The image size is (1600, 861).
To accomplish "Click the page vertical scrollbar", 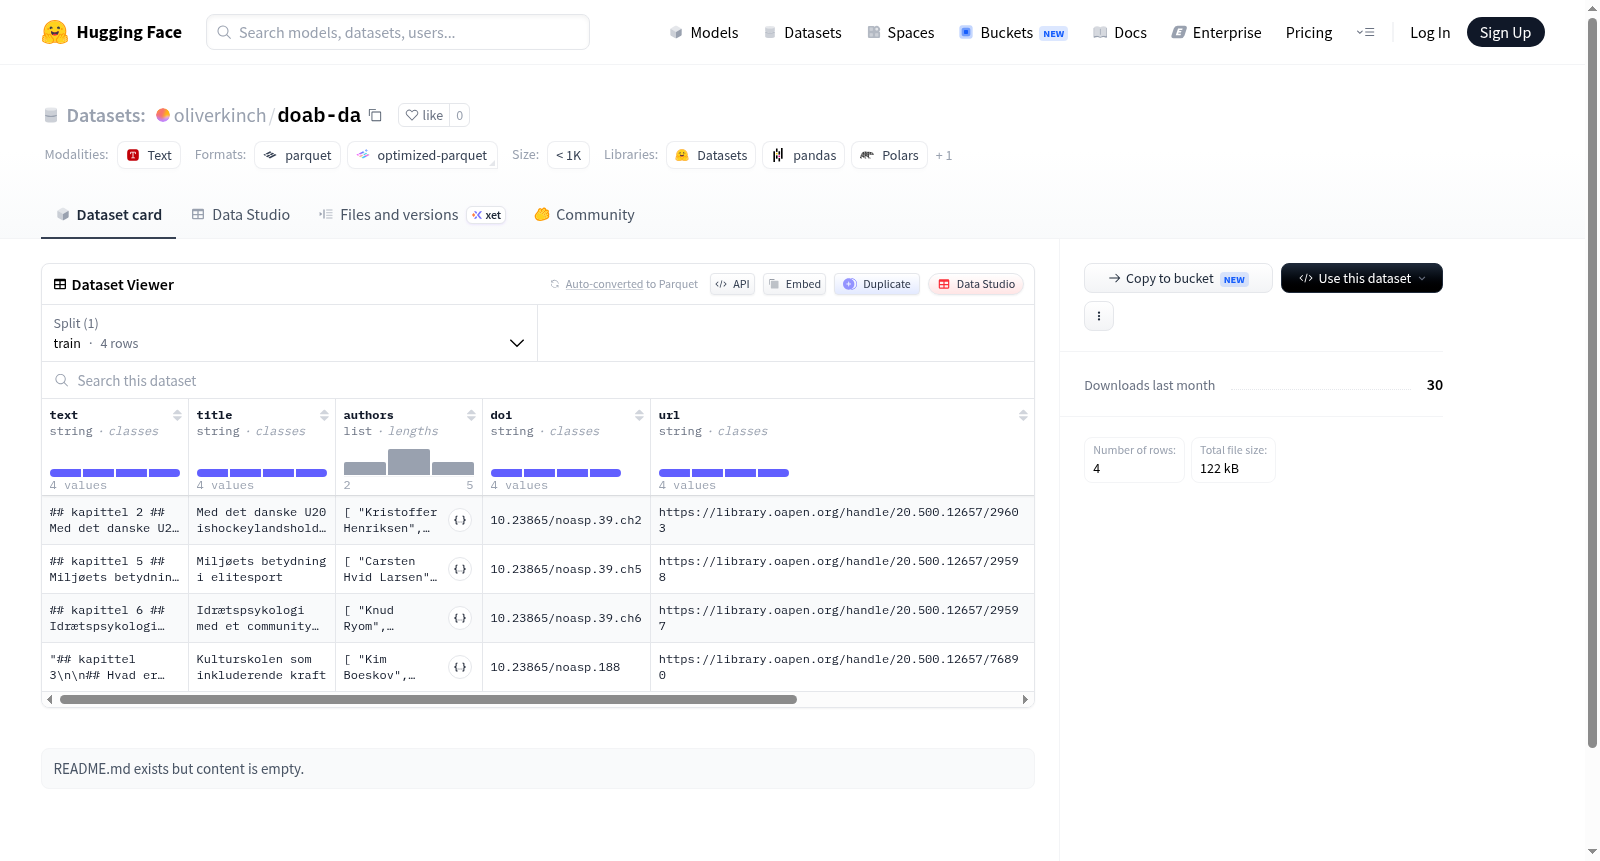I will click(1592, 384).
